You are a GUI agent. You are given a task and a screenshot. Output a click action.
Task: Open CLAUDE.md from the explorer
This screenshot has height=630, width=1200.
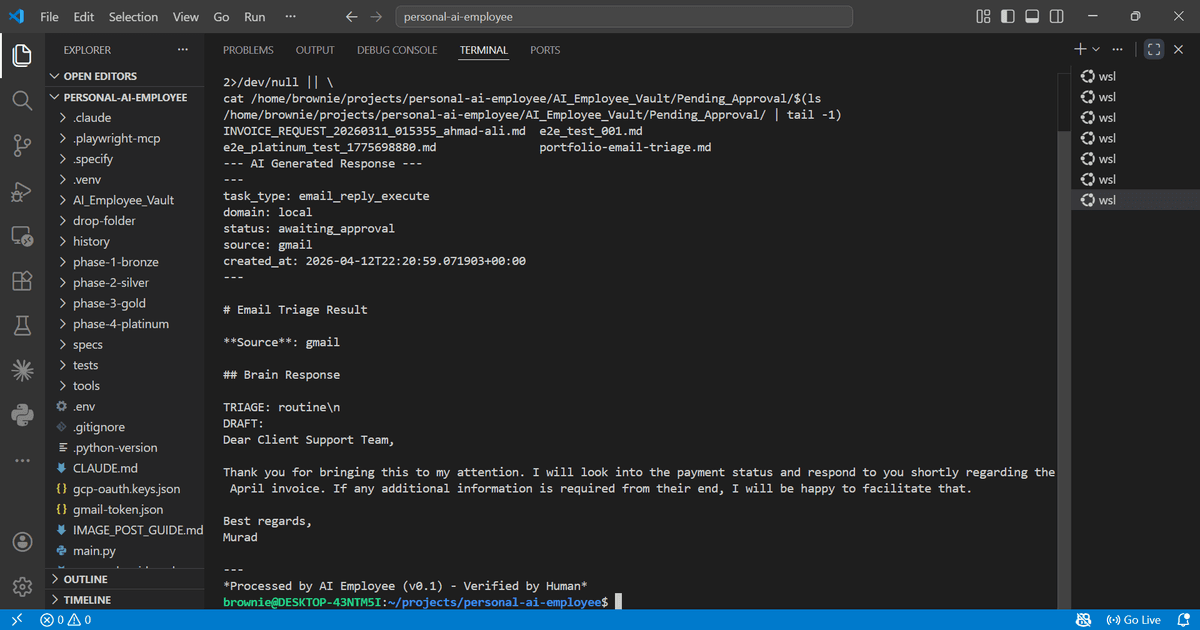105,468
